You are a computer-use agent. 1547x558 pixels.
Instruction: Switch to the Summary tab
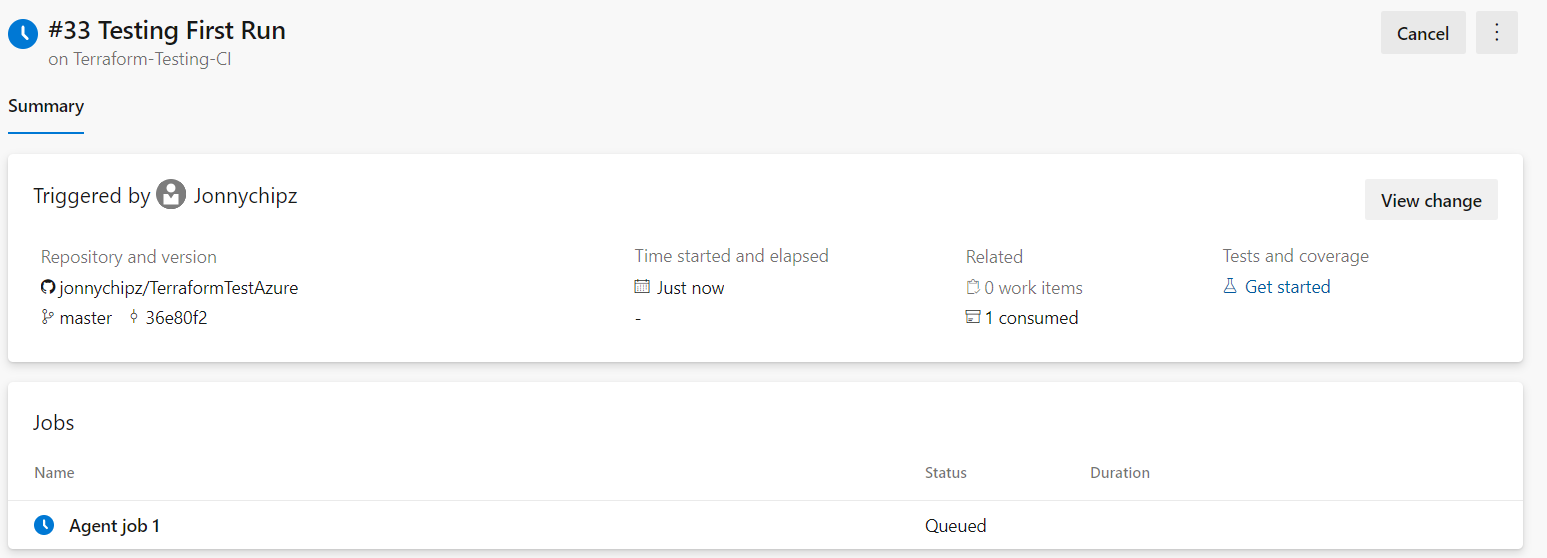[x=46, y=106]
